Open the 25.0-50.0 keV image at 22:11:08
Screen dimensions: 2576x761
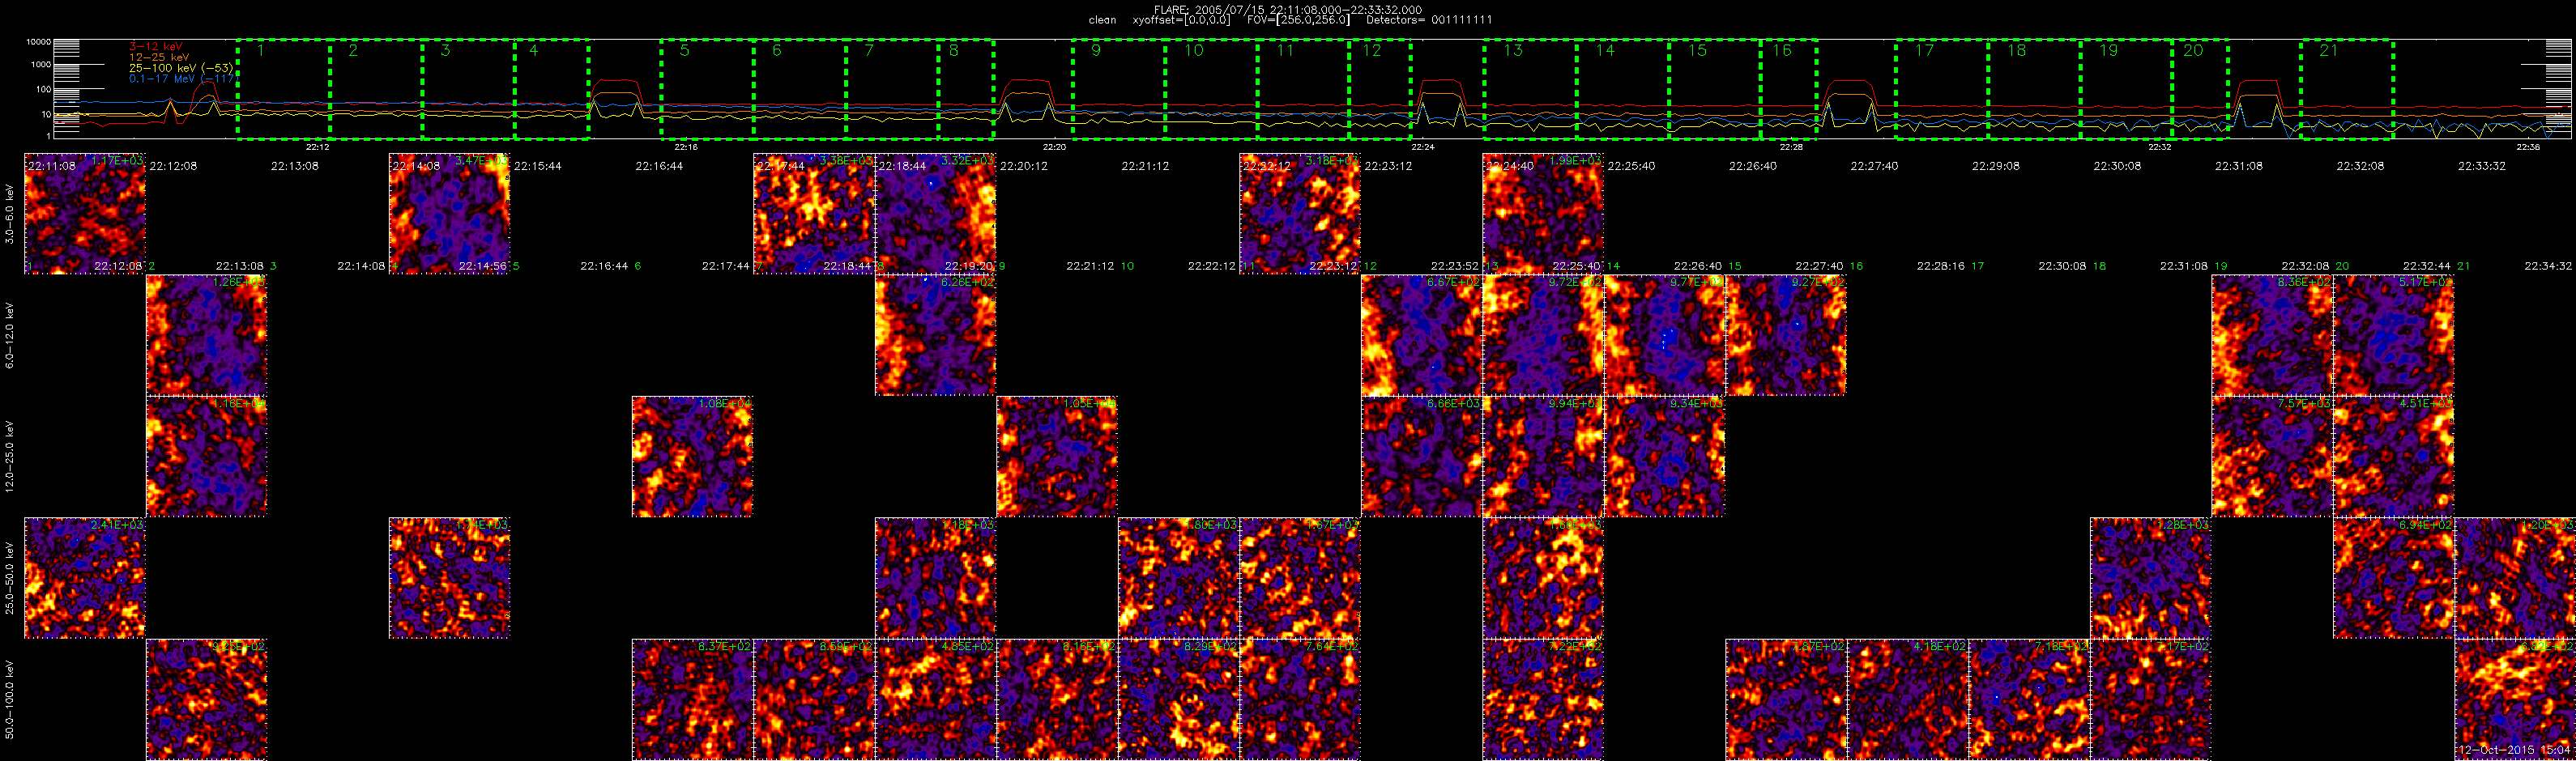click(85, 578)
